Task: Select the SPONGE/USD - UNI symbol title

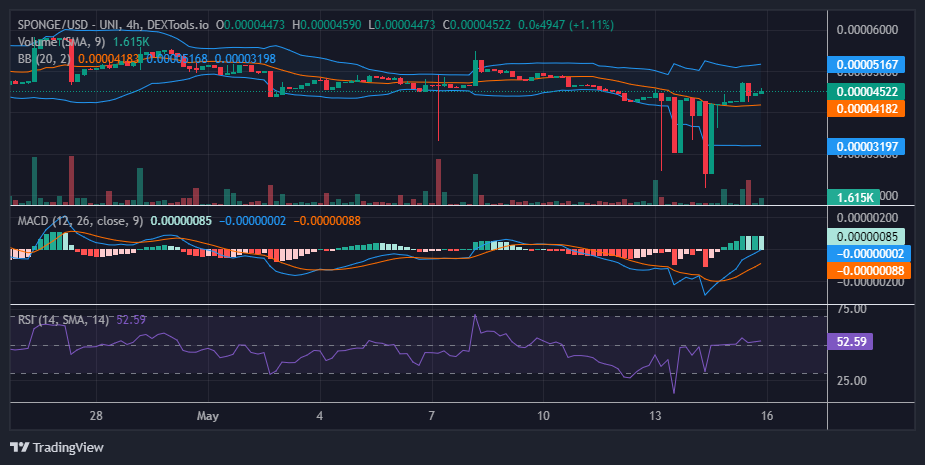Action: point(67,25)
